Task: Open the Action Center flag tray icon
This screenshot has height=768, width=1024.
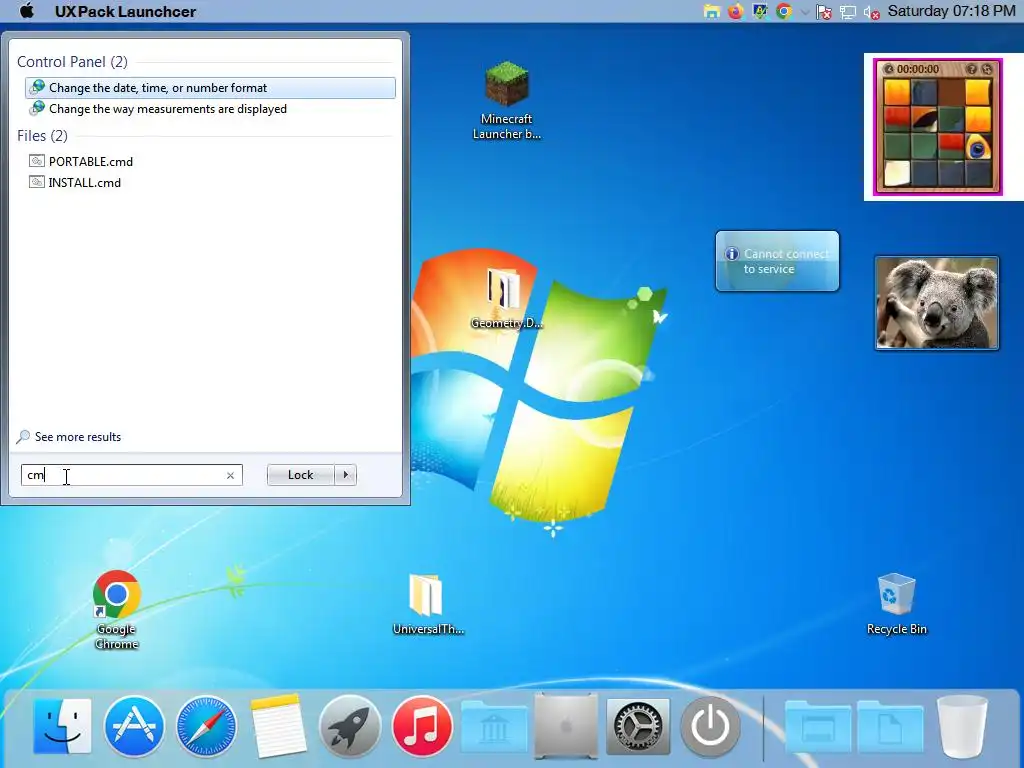Action: (x=824, y=12)
